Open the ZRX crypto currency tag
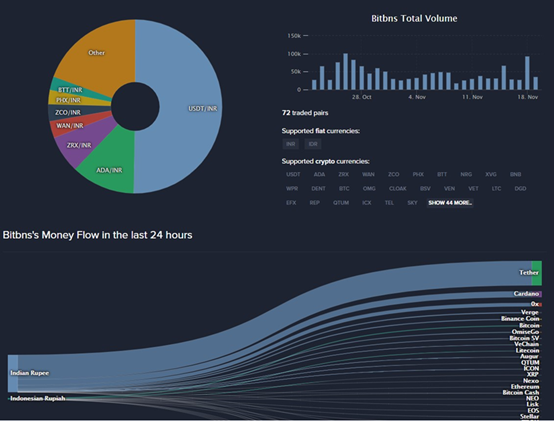This screenshot has height=421, width=554. click(x=343, y=174)
